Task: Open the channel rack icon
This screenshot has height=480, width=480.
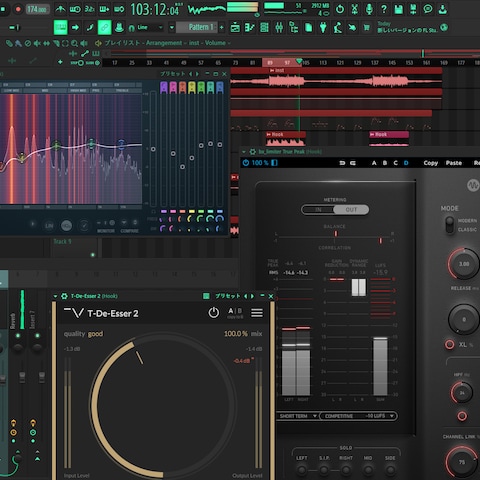Action: [x=264, y=27]
